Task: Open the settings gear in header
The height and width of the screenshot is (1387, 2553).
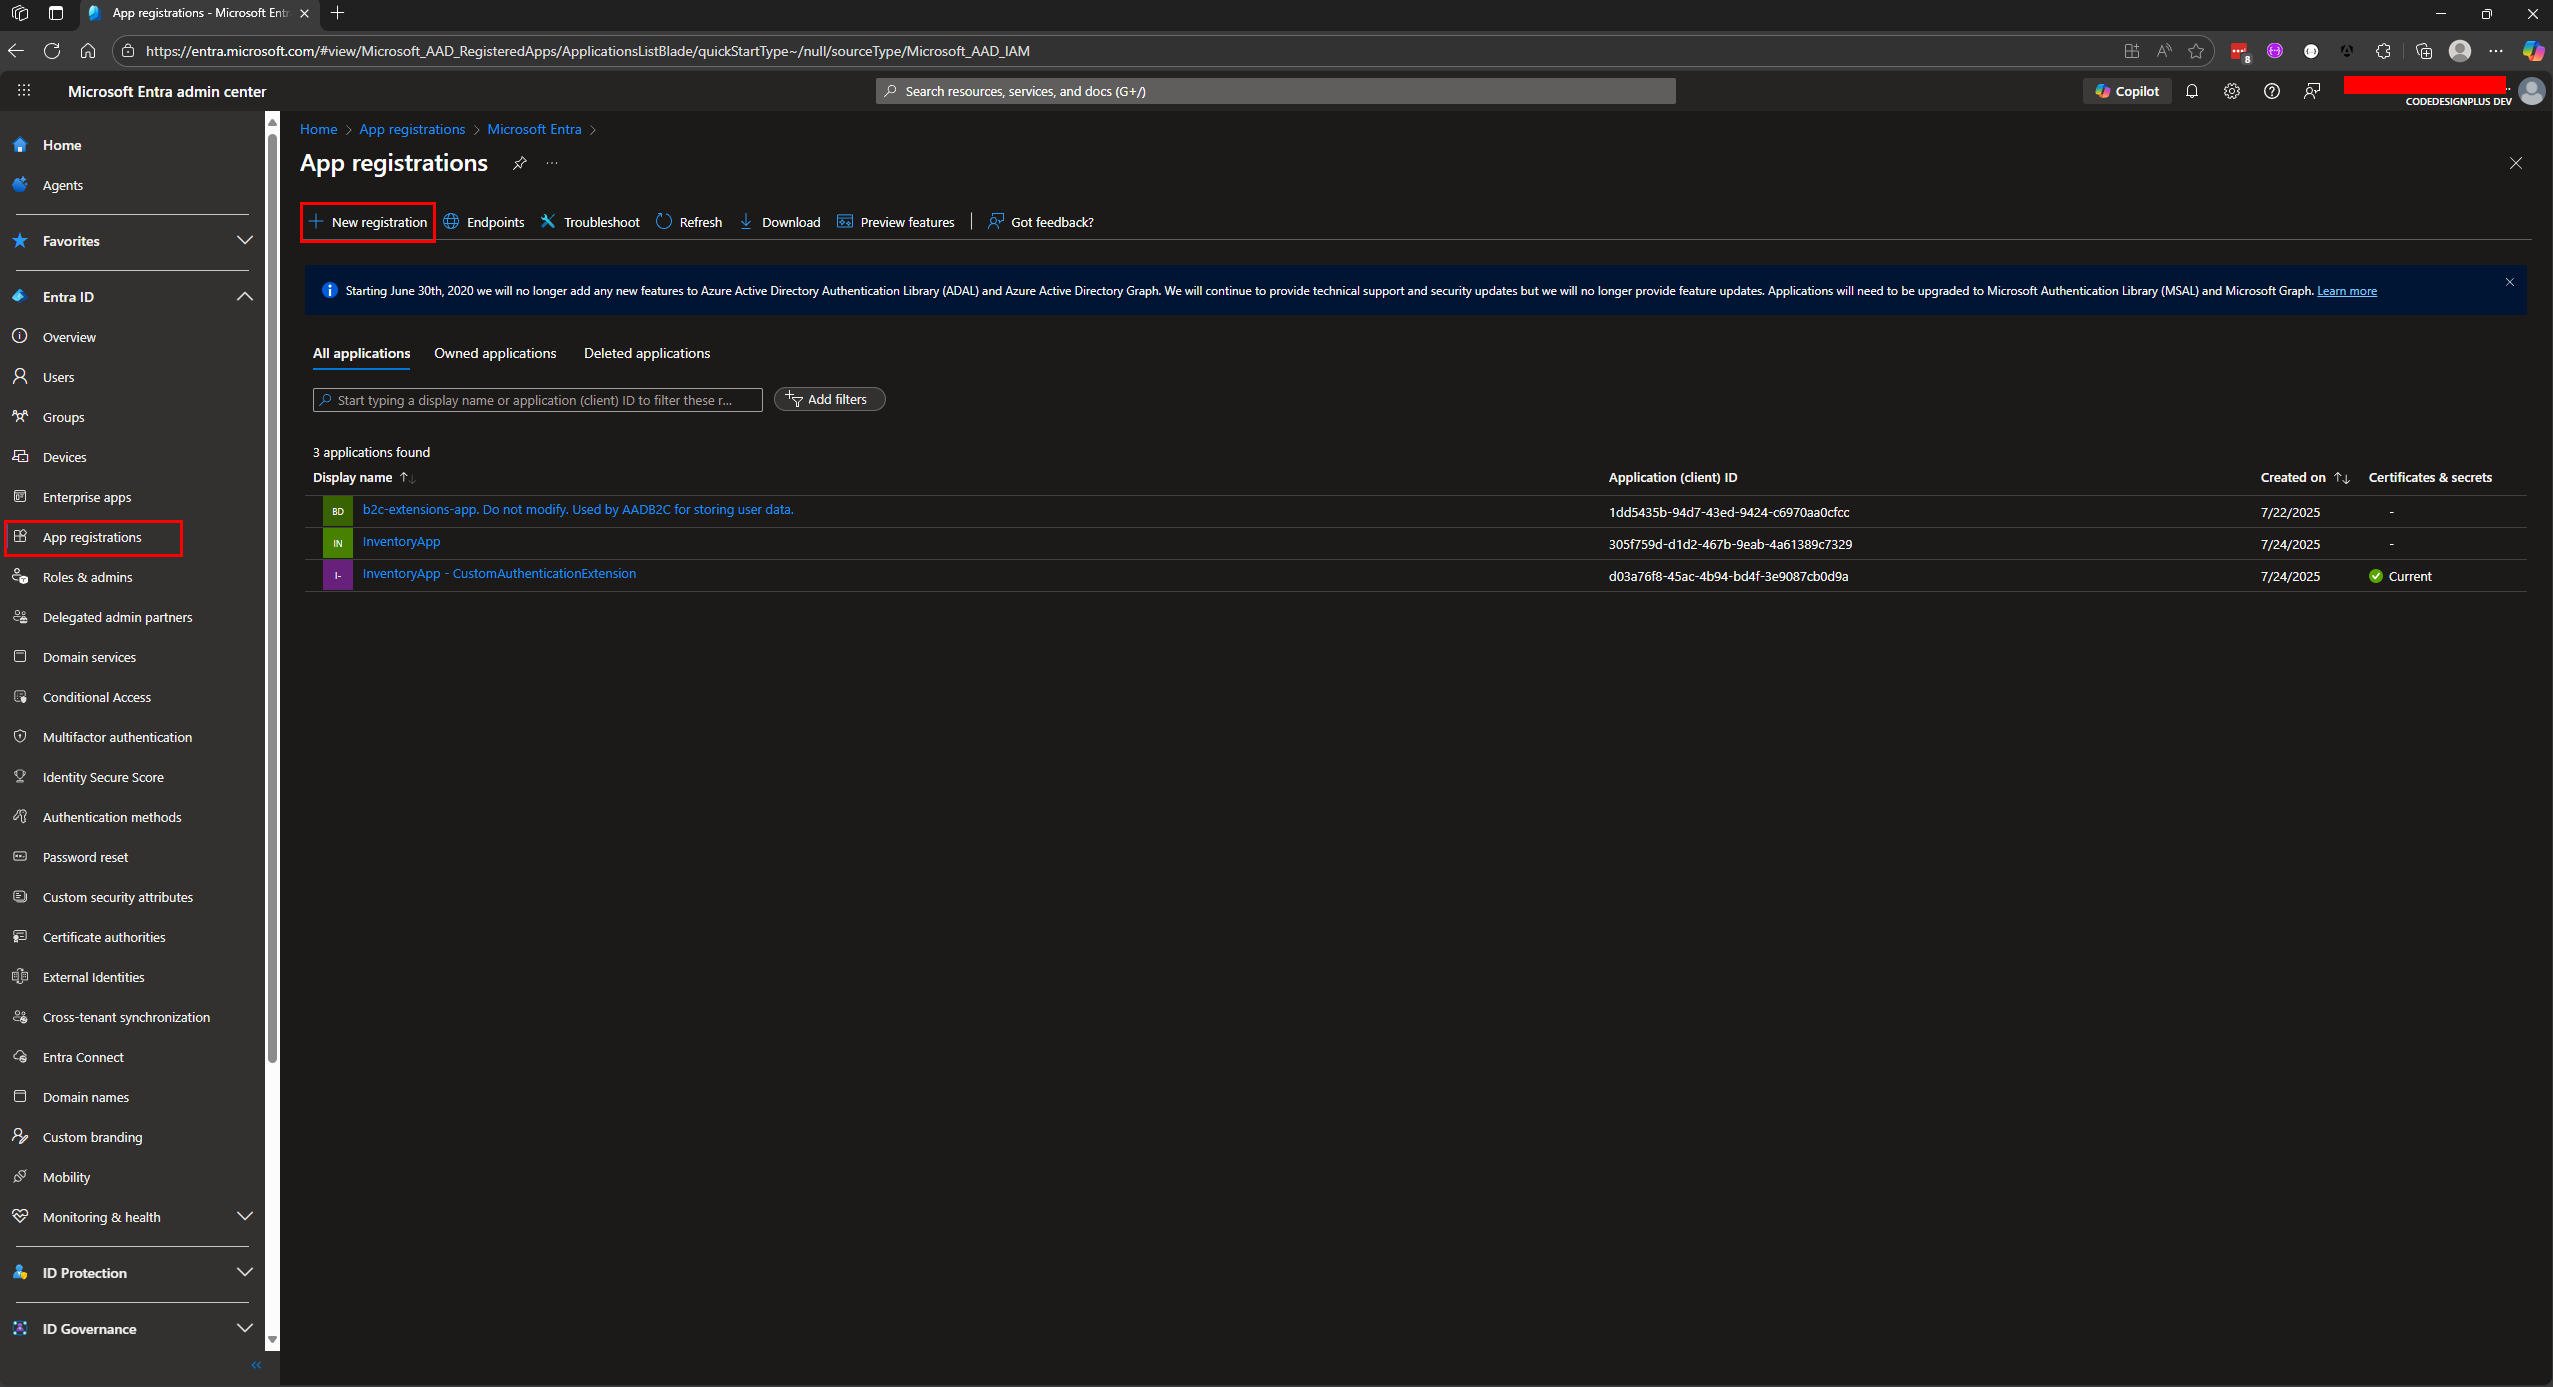Action: tap(2232, 91)
